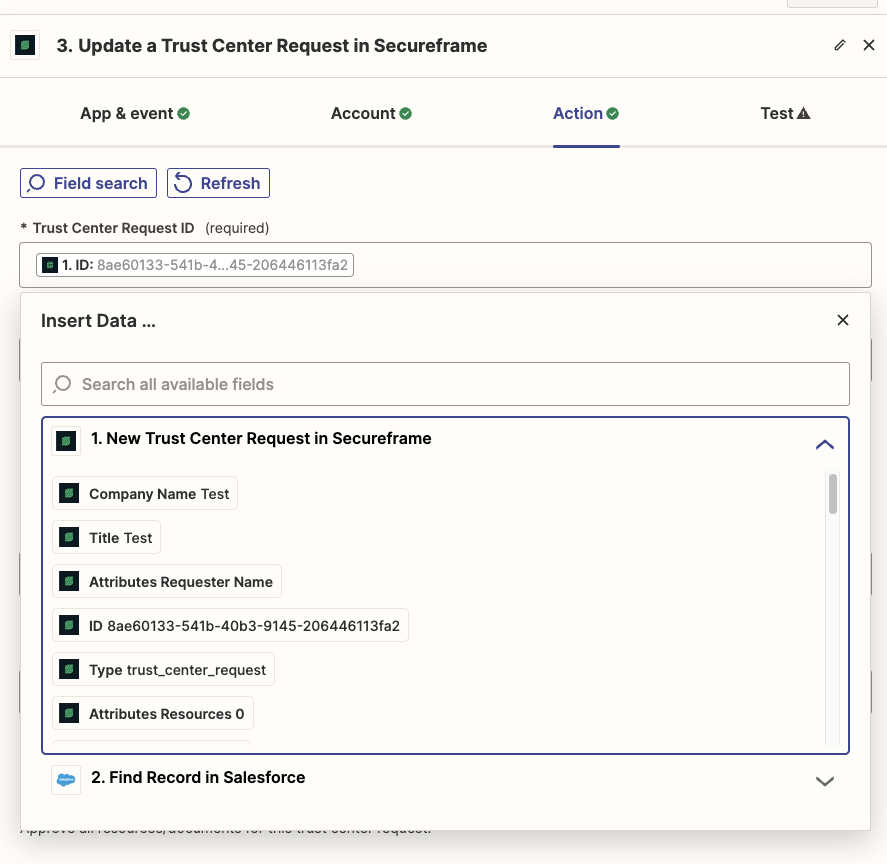Viewport: 887px width, 864px height.
Task: Close the Insert Data popup
Action: pos(843,320)
